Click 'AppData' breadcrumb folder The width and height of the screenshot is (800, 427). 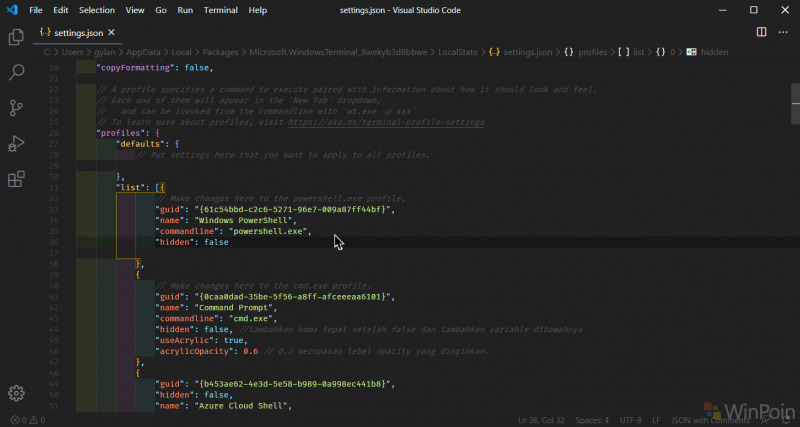pos(143,52)
